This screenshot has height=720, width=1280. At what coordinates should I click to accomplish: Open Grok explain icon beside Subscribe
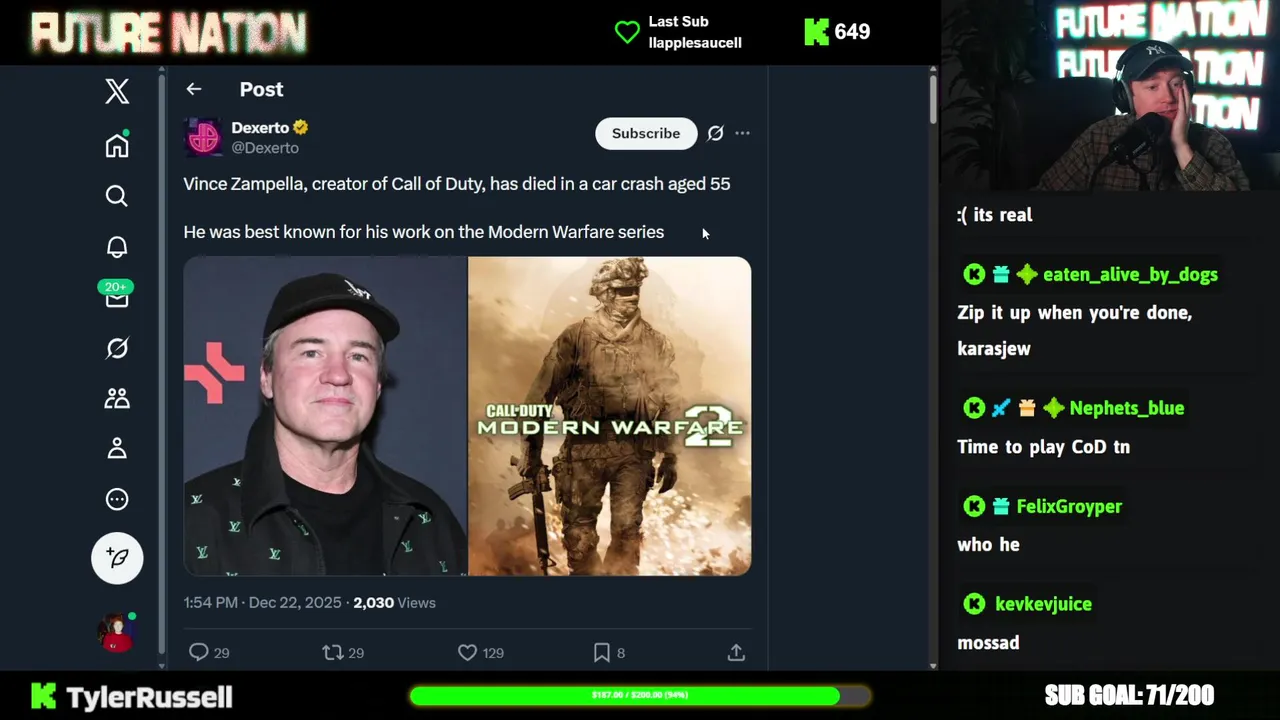(x=715, y=133)
